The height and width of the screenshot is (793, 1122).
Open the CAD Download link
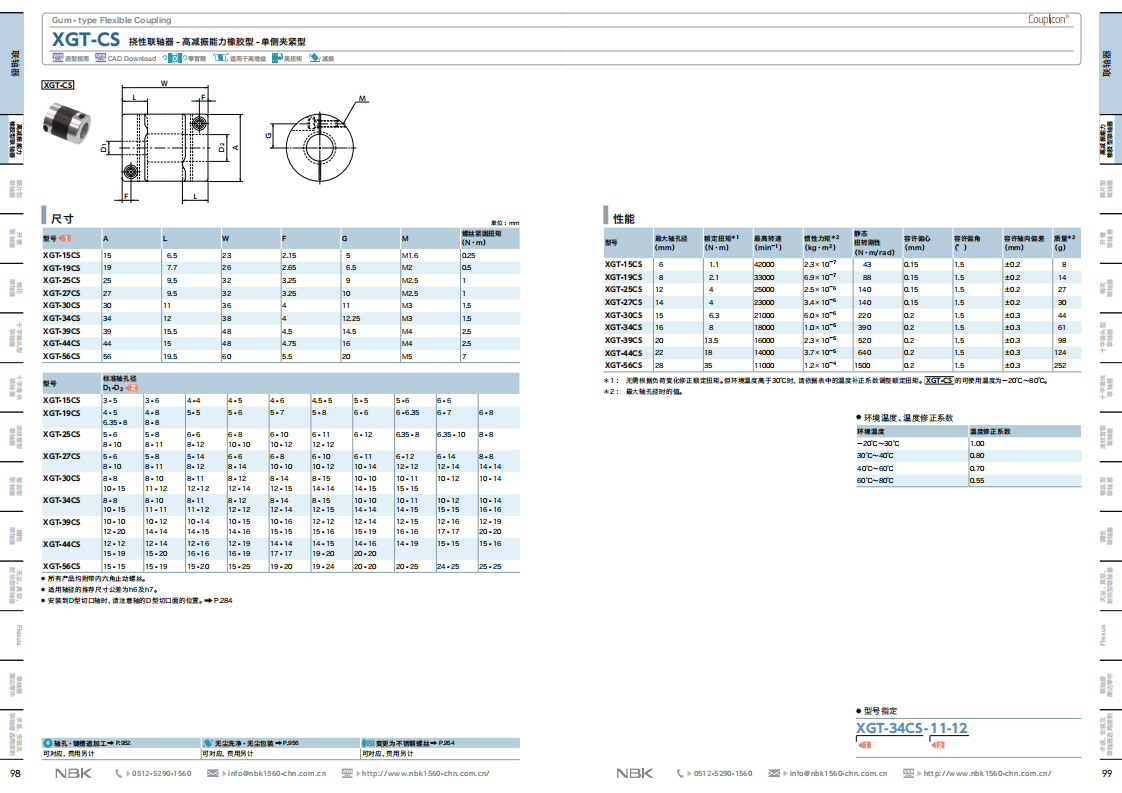(132, 59)
